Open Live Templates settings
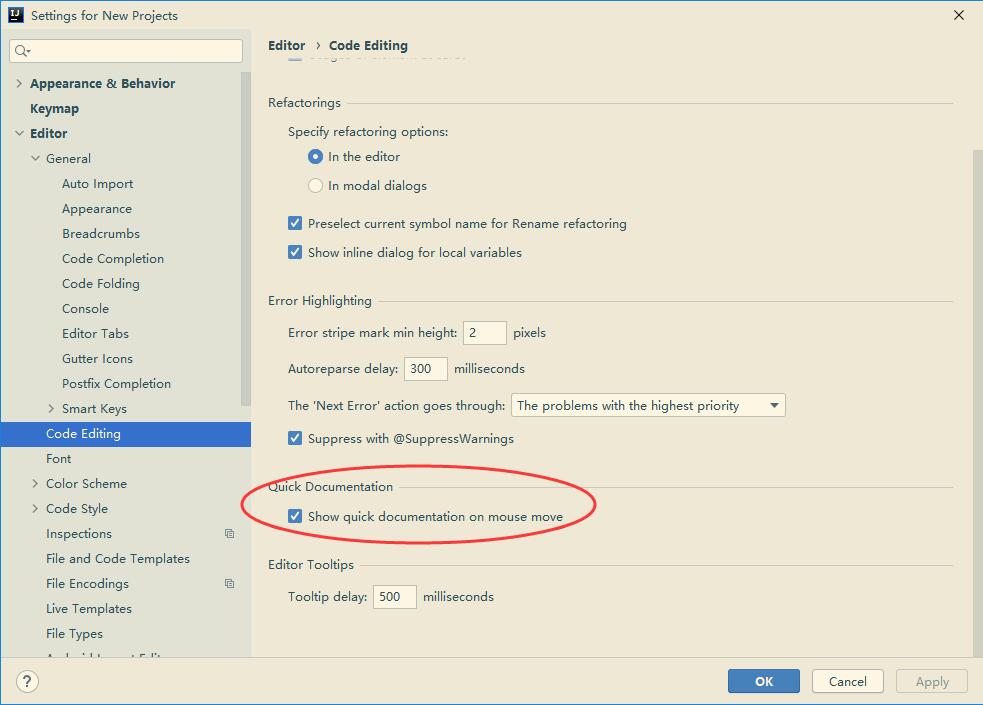 pyautogui.click(x=89, y=608)
